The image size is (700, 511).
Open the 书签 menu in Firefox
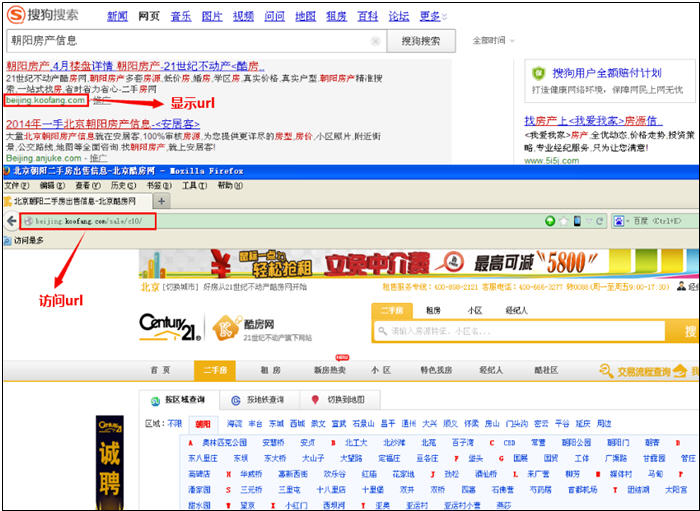tap(154, 186)
